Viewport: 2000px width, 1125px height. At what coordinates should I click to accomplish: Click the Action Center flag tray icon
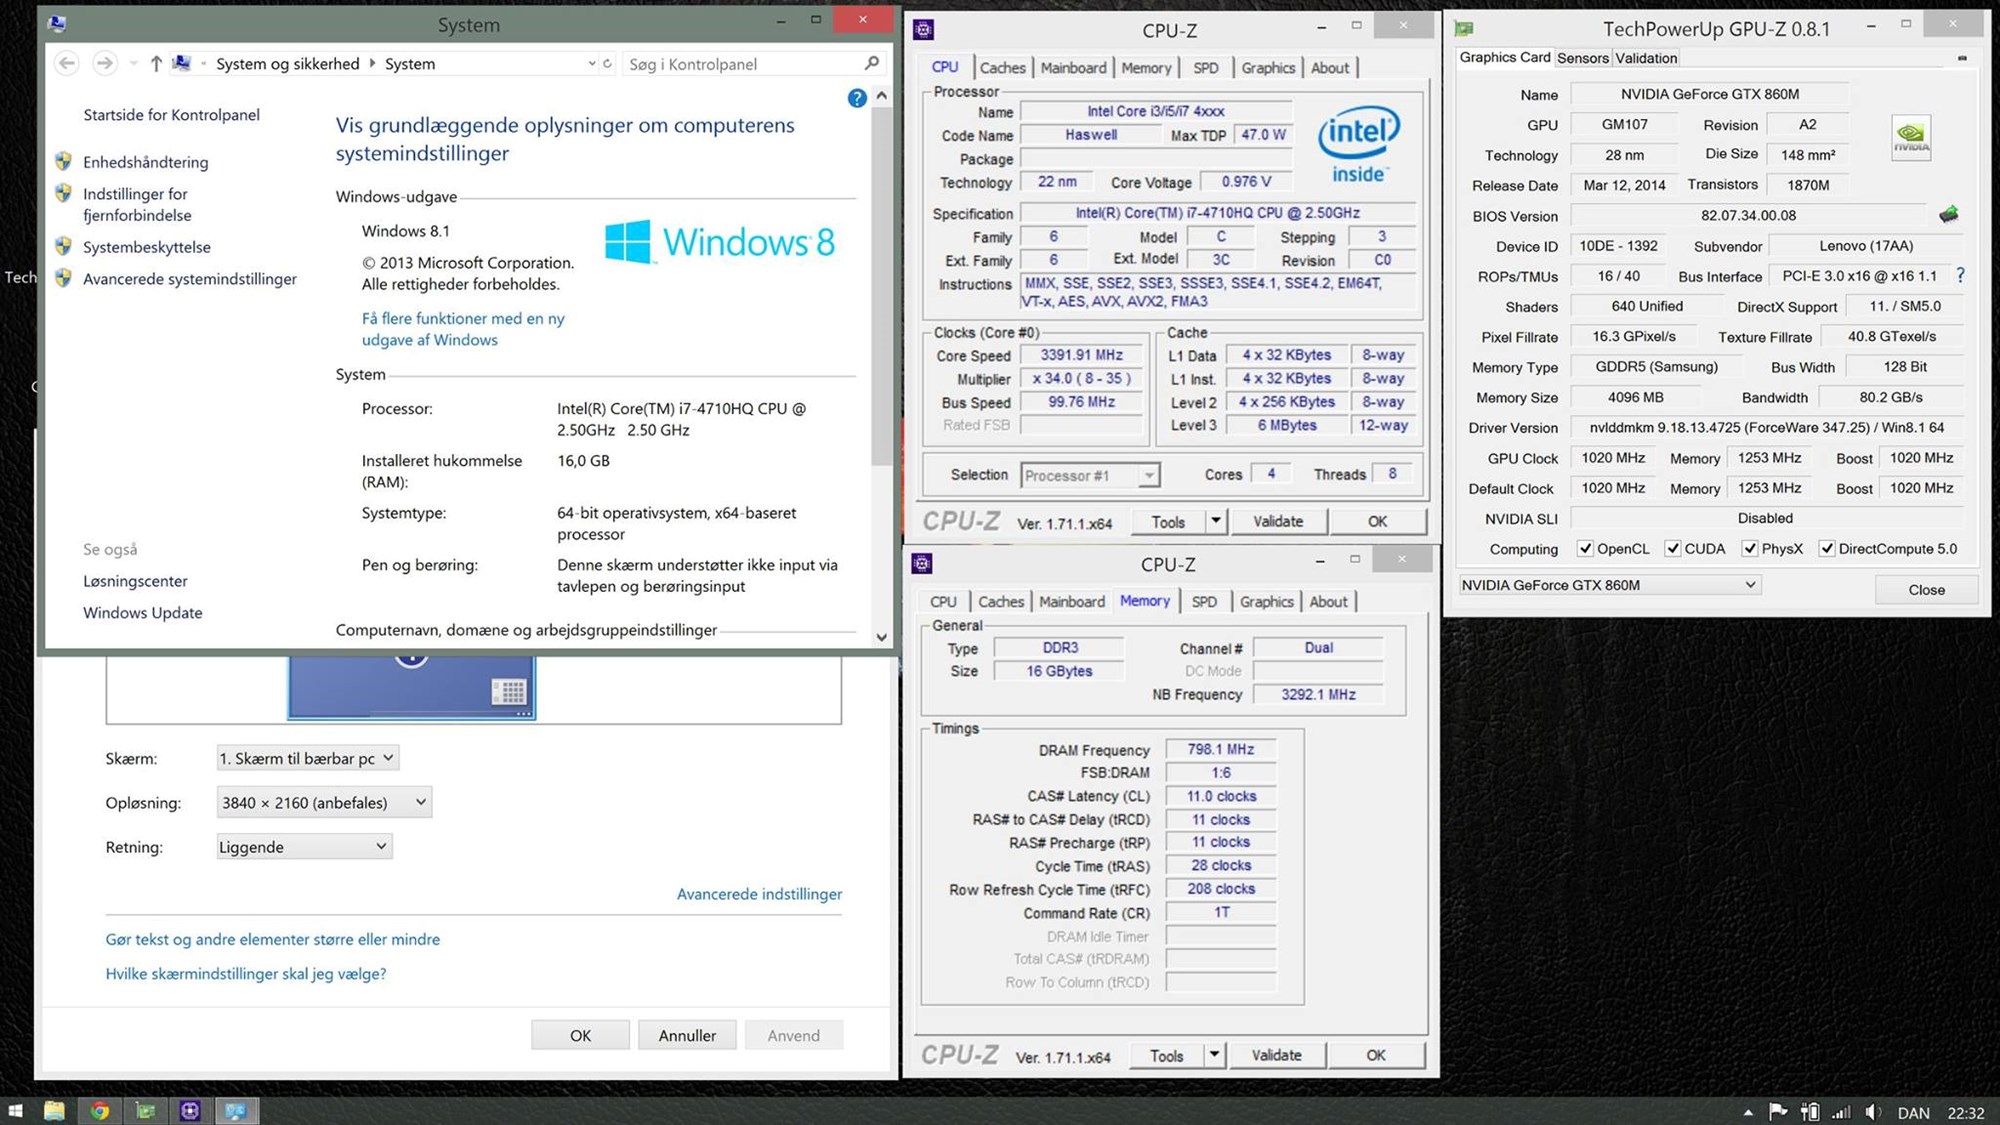coord(1778,1112)
